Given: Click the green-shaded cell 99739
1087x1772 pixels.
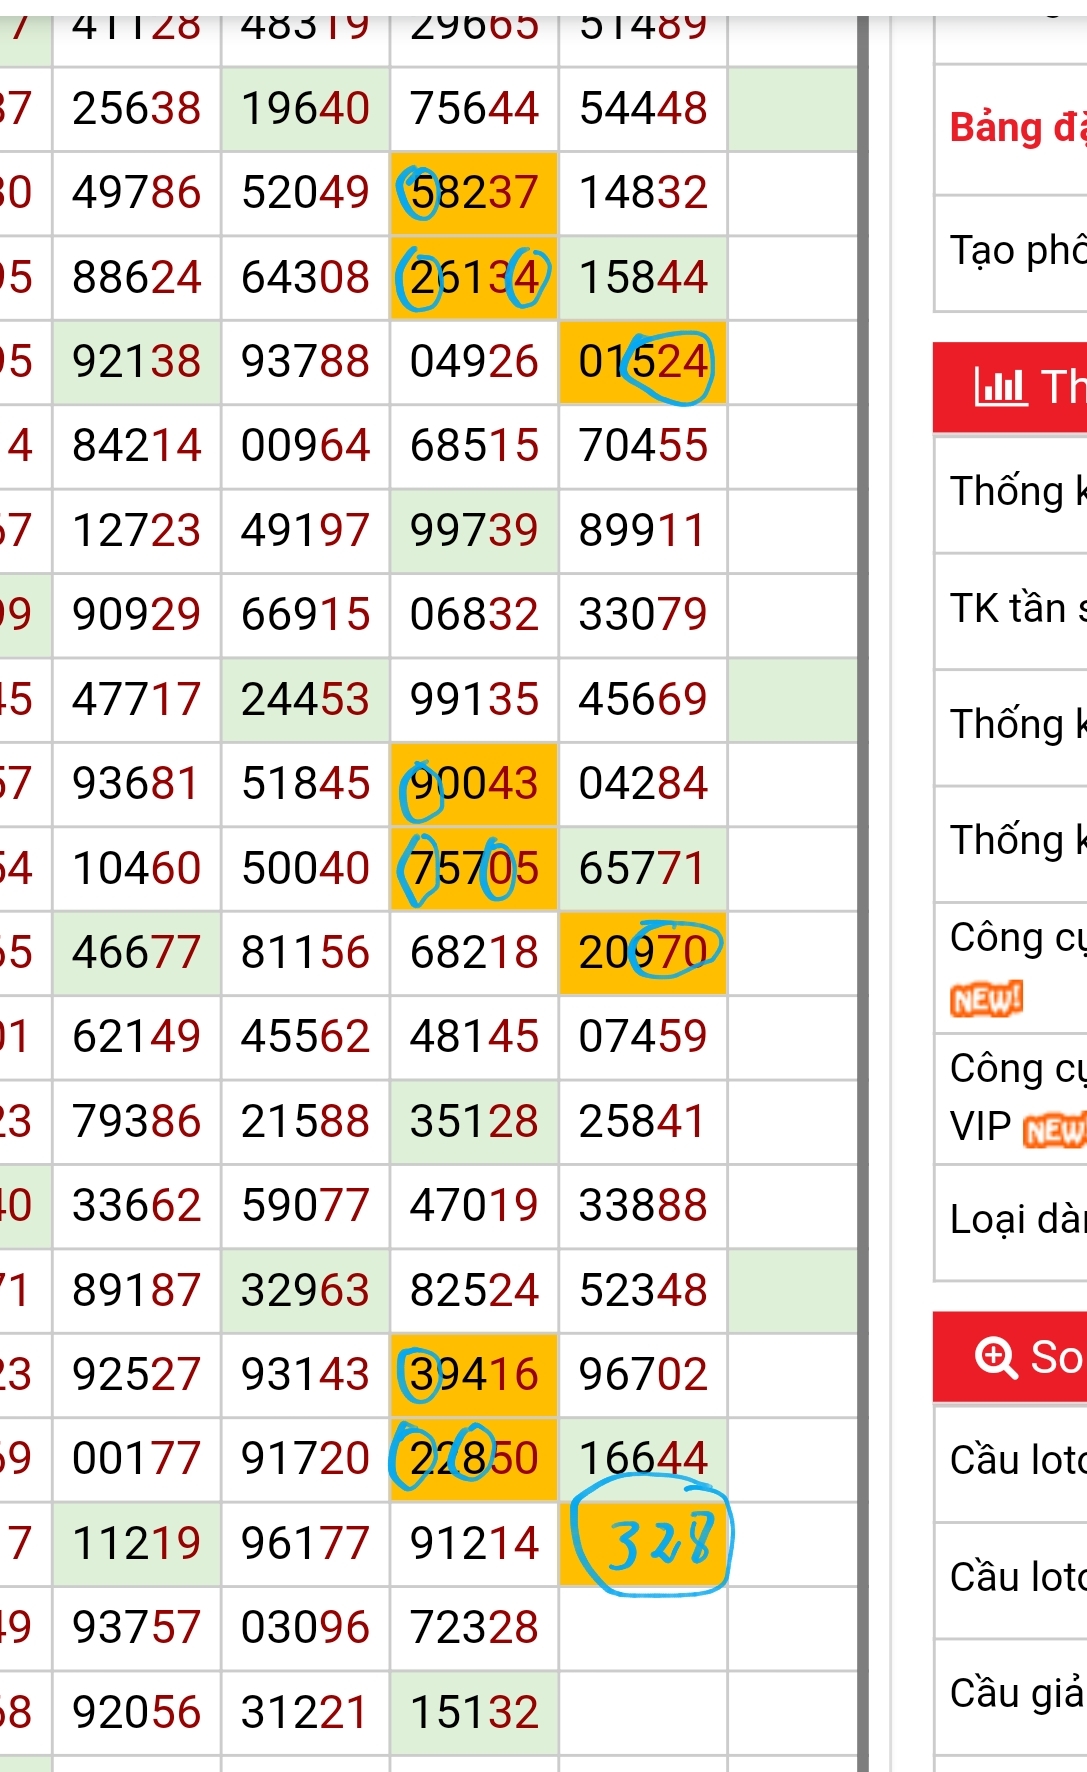Looking at the screenshot, I should [x=474, y=530].
